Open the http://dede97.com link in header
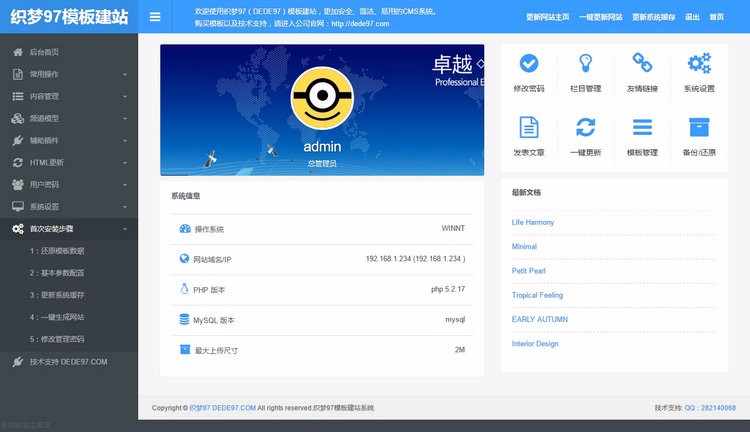Viewport: 750px width, 432px height. 360,23
